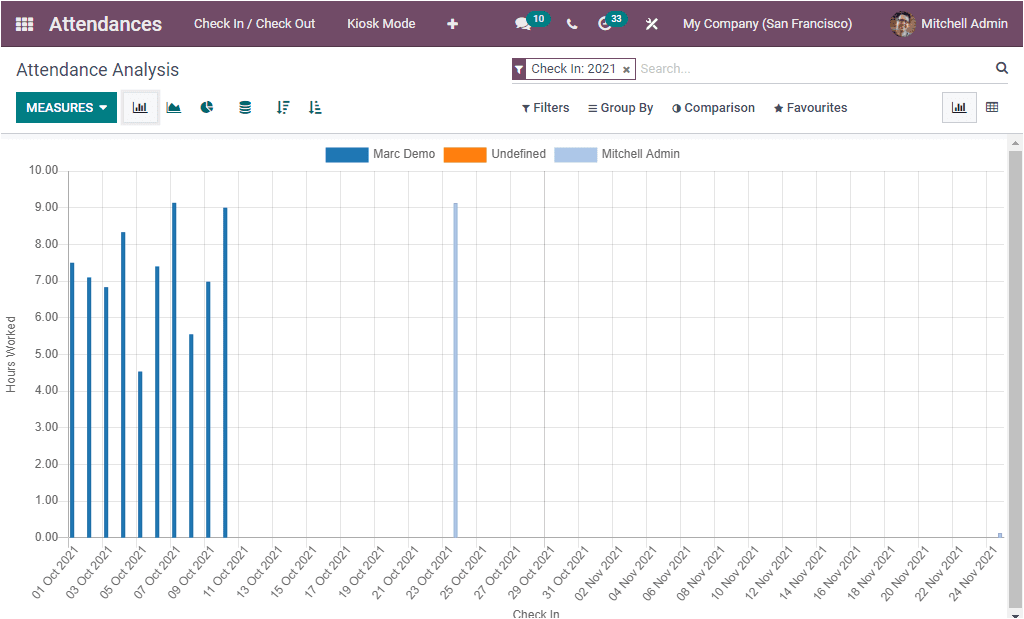Click the phone call icon
1024x619 pixels.
click(x=572, y=24)
